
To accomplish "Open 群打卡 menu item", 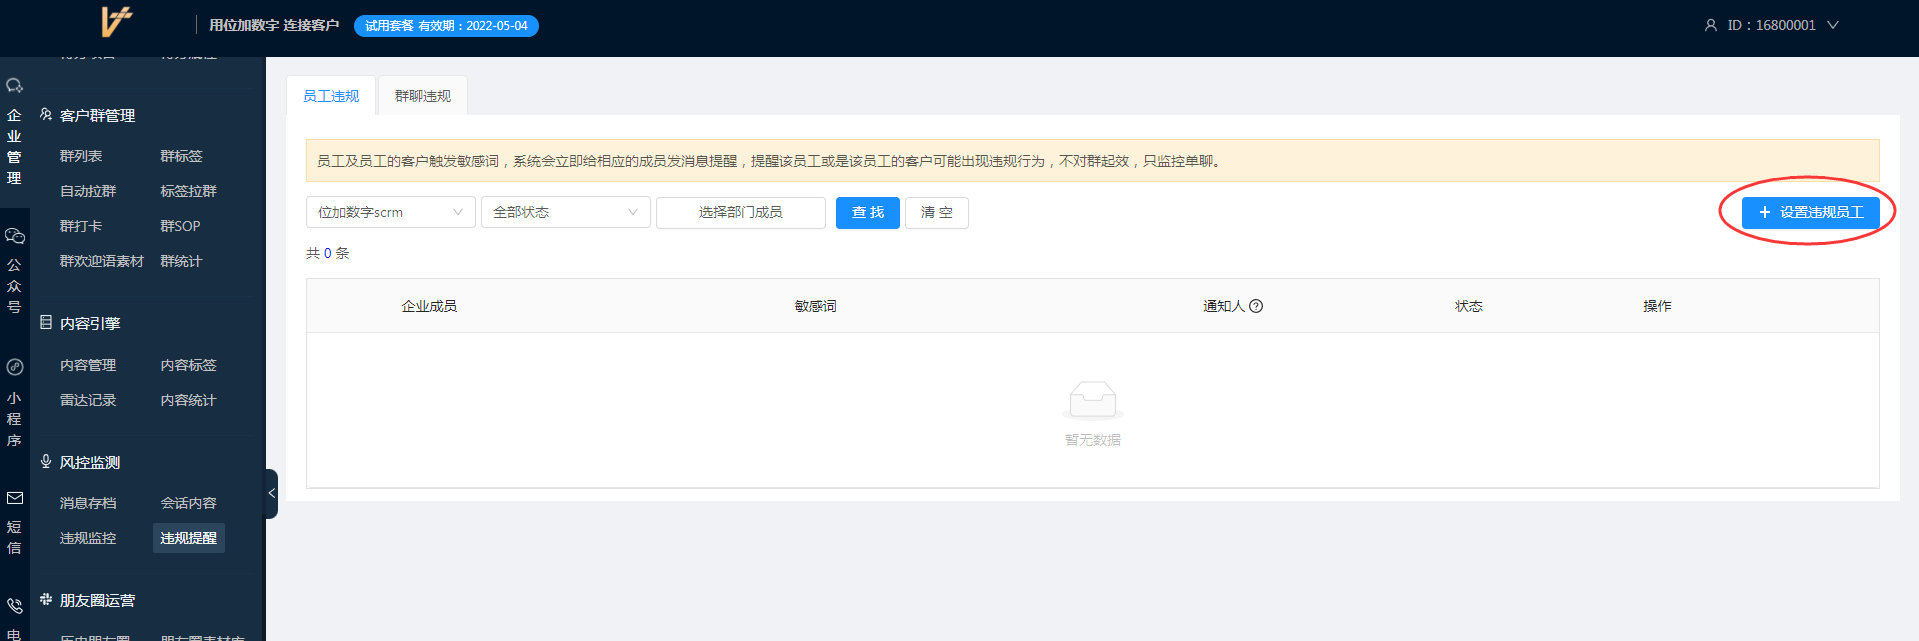I will point(81,226).
